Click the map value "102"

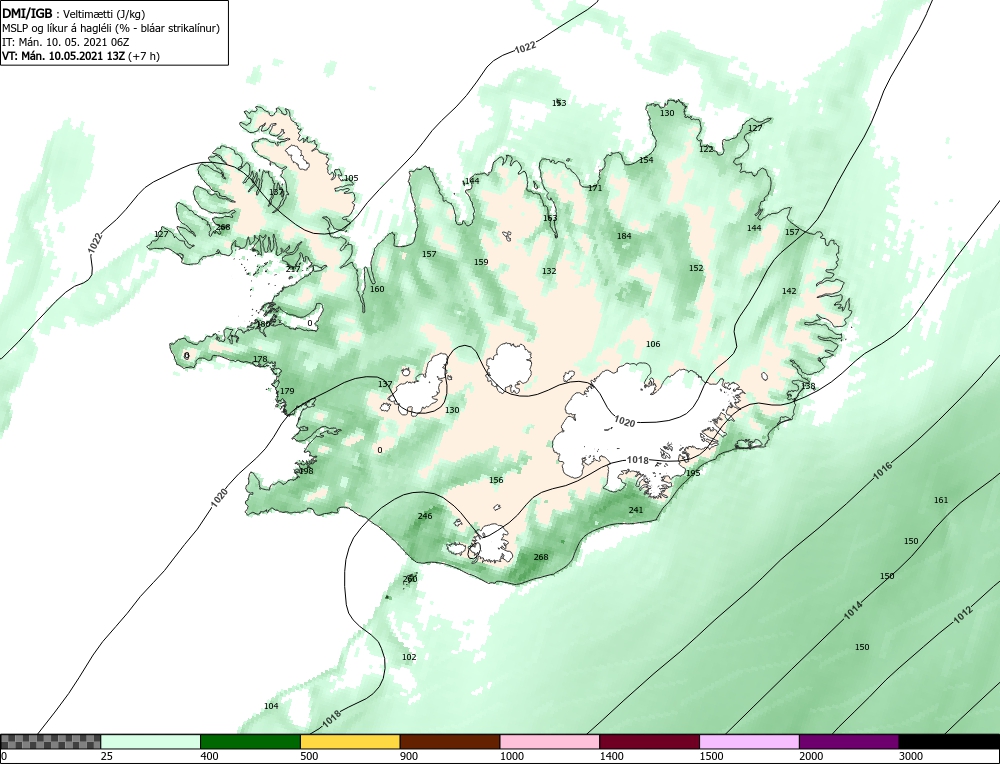pos(409,657)
